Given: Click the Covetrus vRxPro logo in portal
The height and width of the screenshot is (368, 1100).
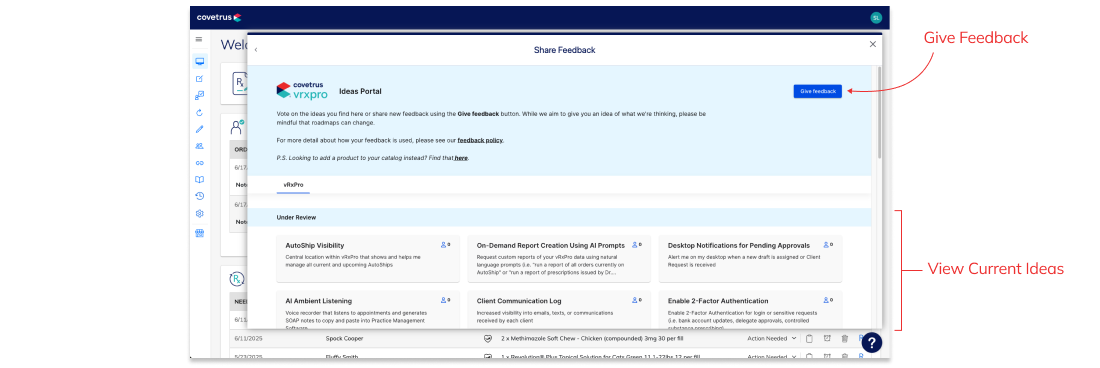Looking at the screenshot, I should 302,90.
